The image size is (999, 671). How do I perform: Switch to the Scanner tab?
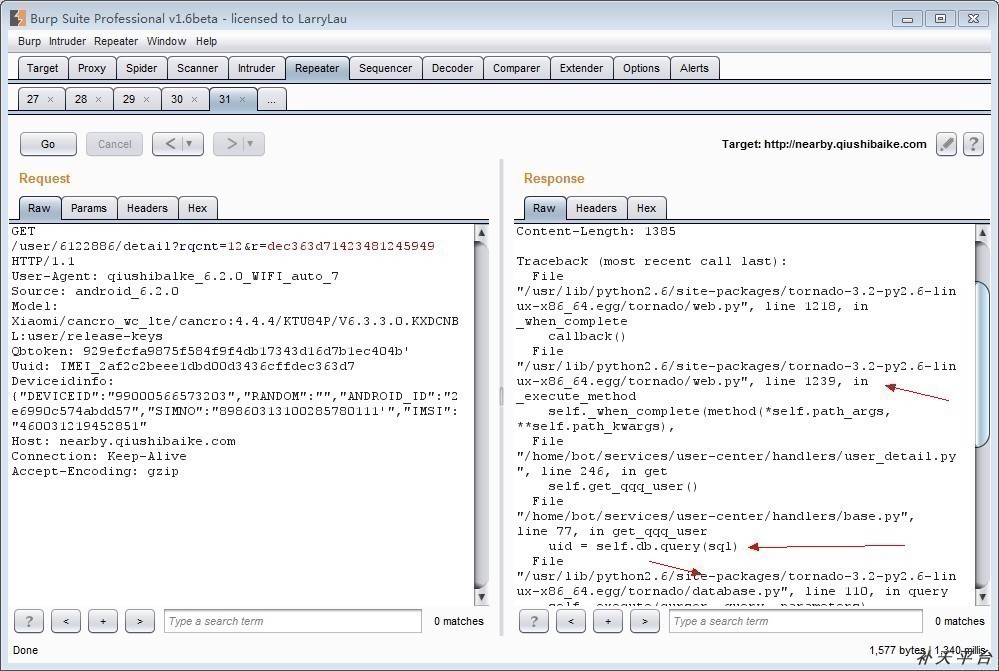coord(198,68)
